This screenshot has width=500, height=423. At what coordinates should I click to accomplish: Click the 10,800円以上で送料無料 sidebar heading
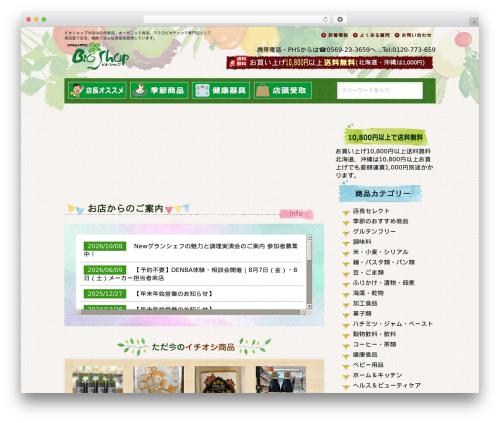pos(385,137)
